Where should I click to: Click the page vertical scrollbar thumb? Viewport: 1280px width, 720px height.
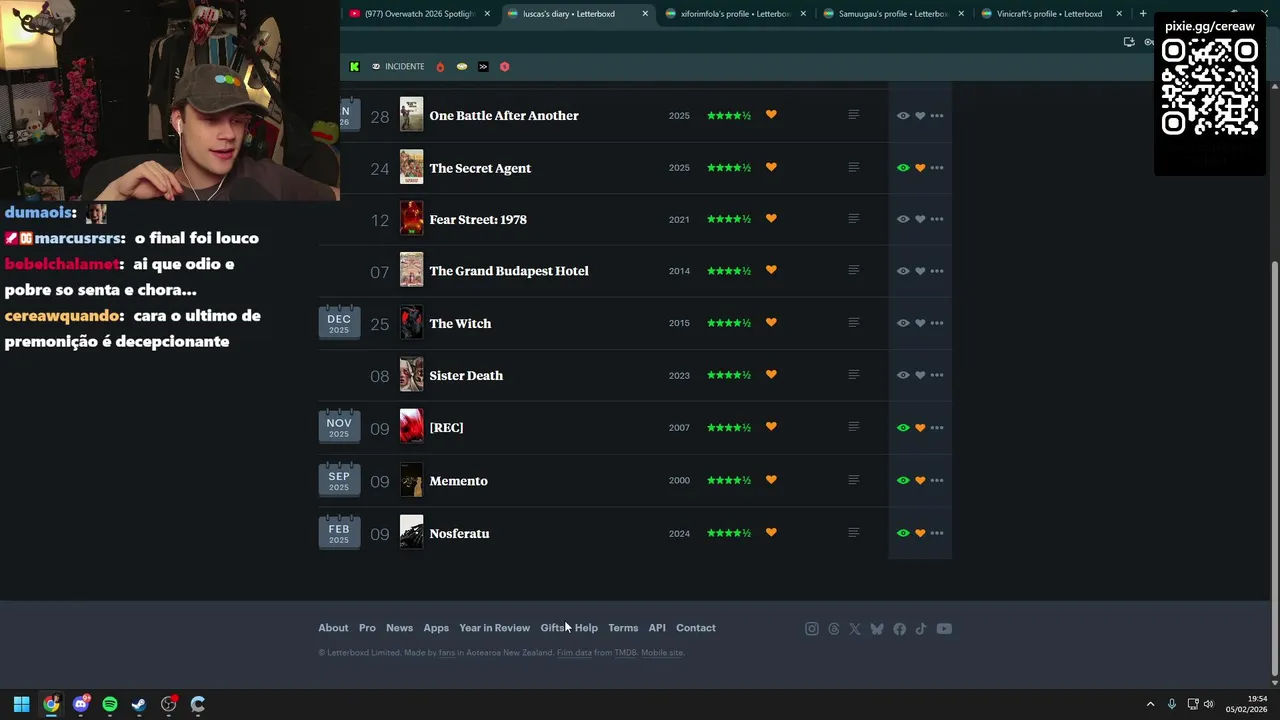point(1274,467)
